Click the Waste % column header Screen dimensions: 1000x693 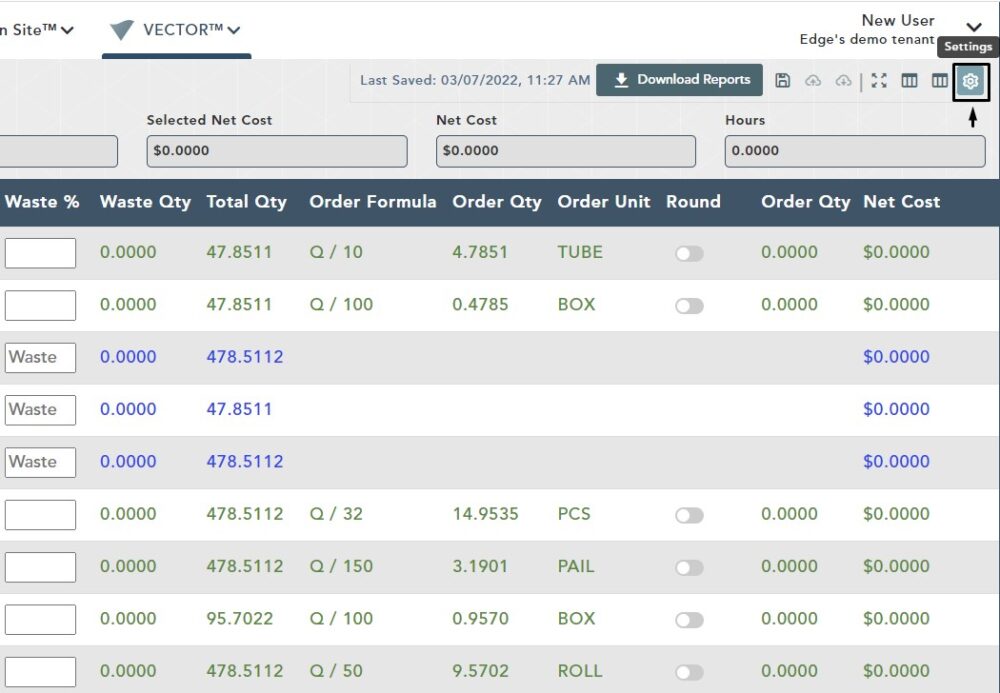tap(42, 202)
